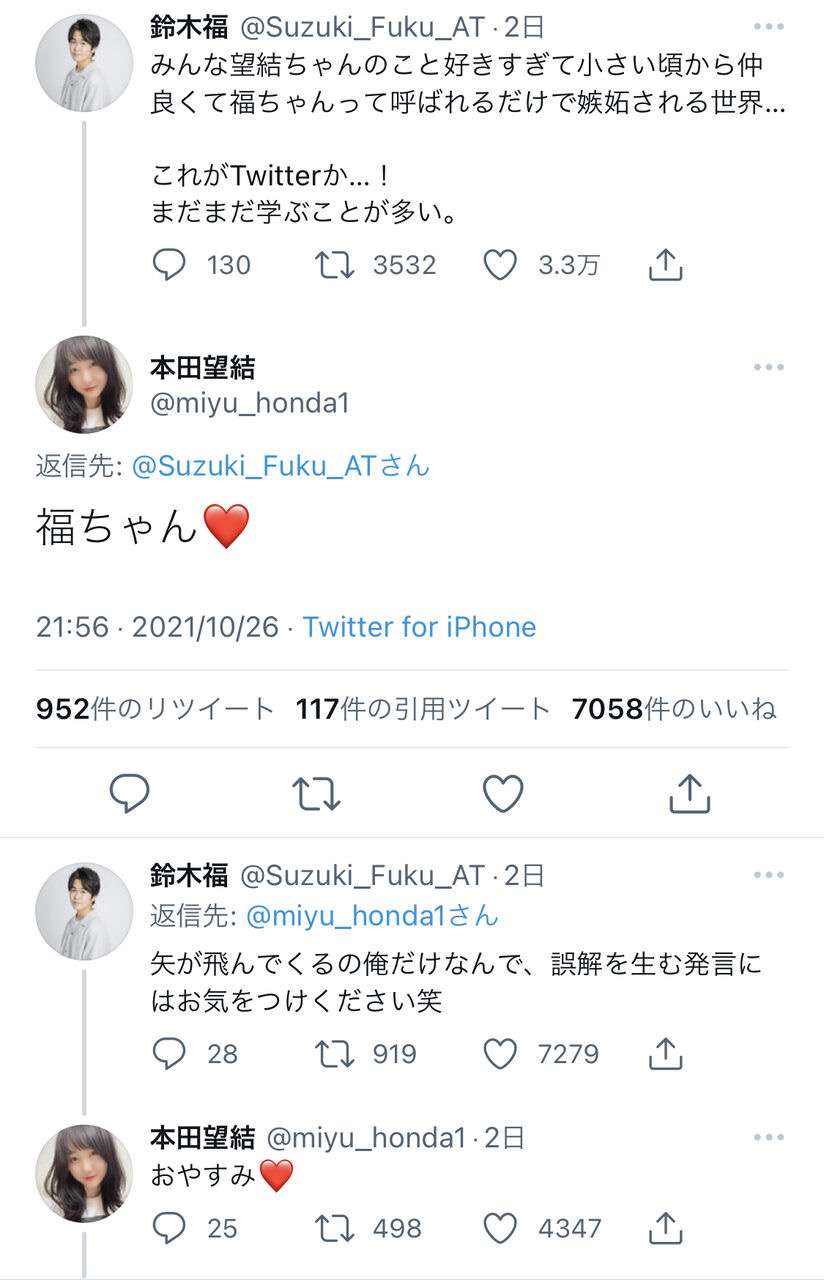Open the Twitter for iPhone source link
This screenshot has height=1280, width=824.
click(419, 627)
